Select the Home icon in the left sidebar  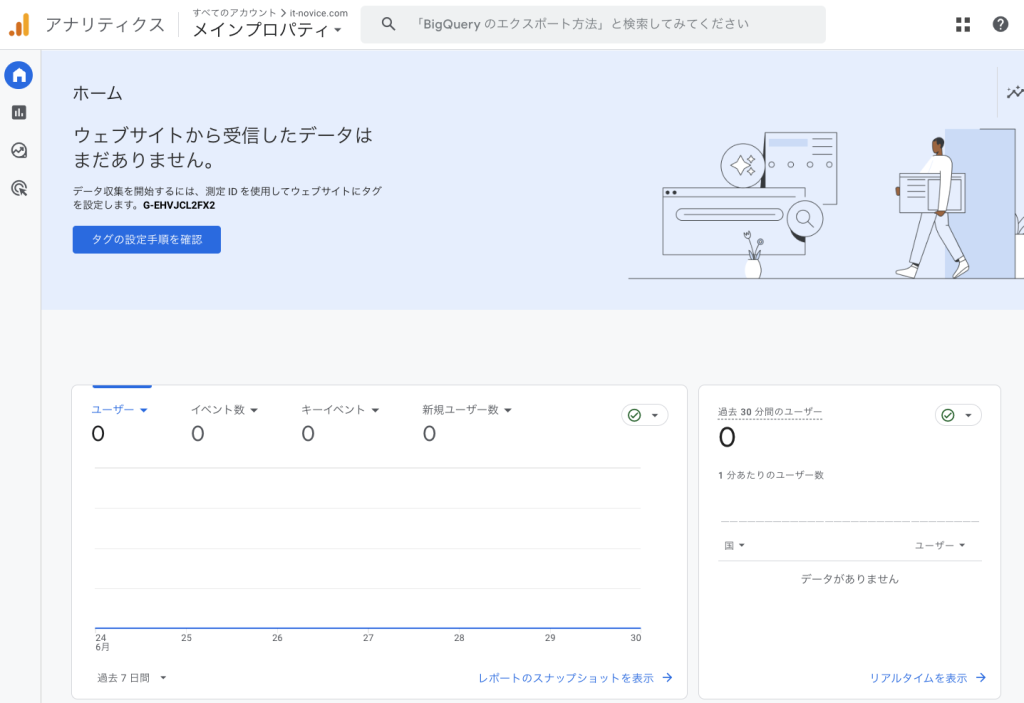point(18,75)
